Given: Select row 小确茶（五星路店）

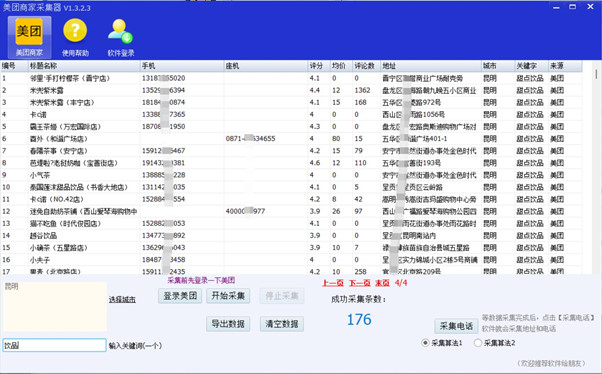Looking at the screenshot, I should [x=291, y=248].
